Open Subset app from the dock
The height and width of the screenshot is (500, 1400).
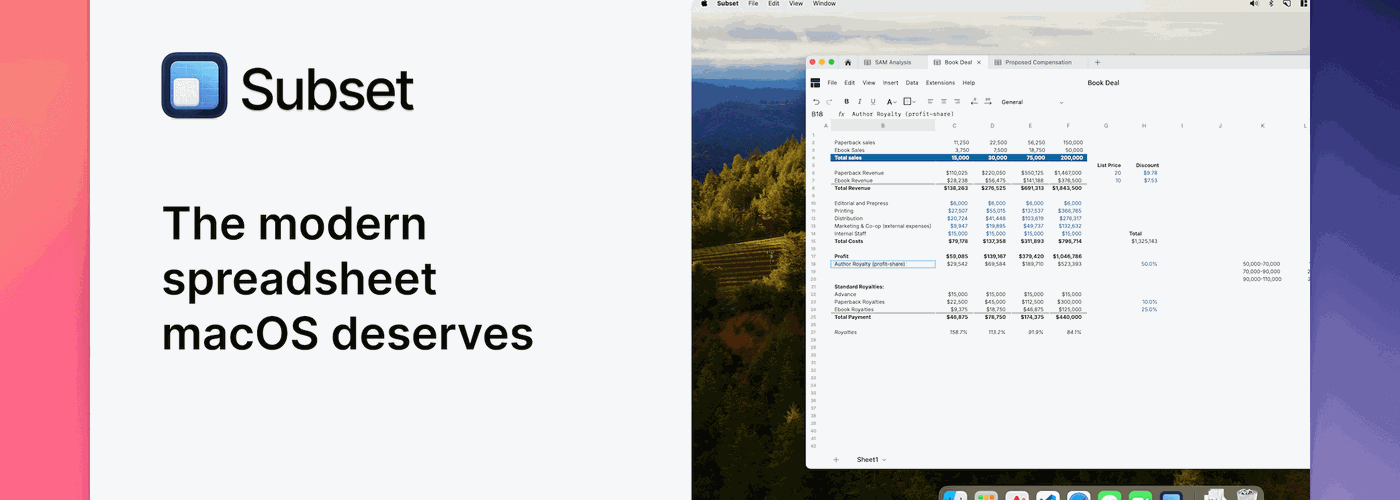point(1170,496)
